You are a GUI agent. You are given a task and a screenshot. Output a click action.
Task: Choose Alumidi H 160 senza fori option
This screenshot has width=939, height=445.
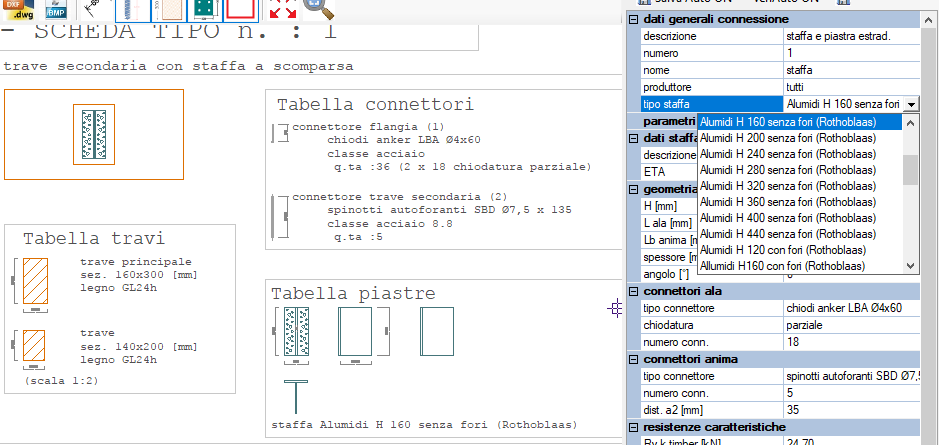pos(800,122)
